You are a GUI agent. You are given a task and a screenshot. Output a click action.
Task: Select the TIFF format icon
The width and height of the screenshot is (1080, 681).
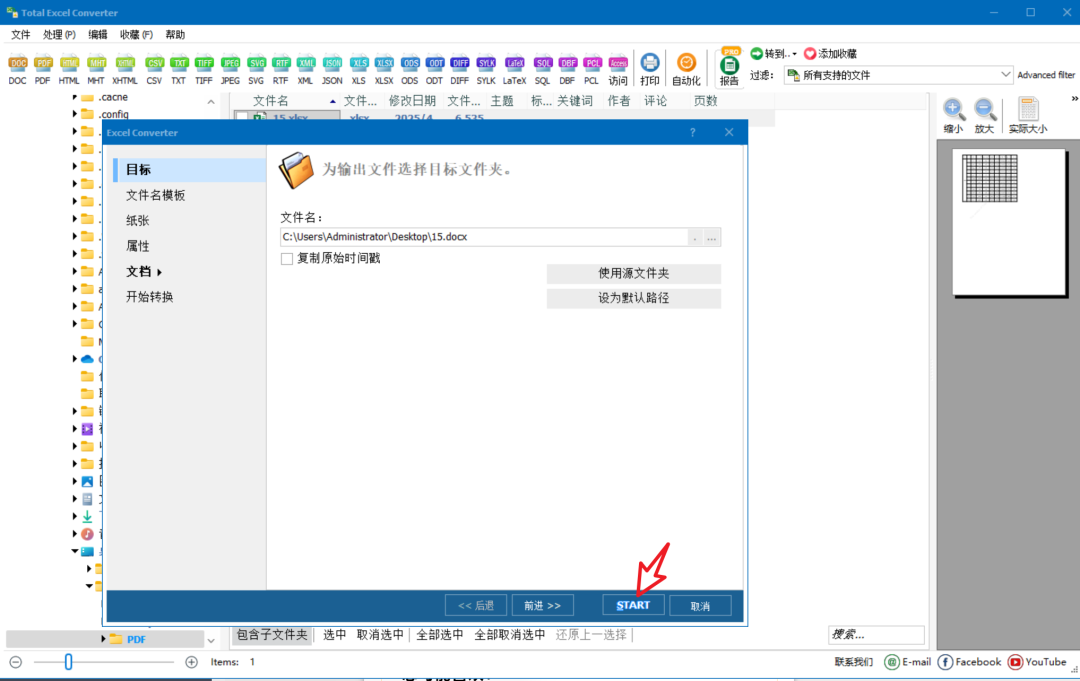coord(204,70)
